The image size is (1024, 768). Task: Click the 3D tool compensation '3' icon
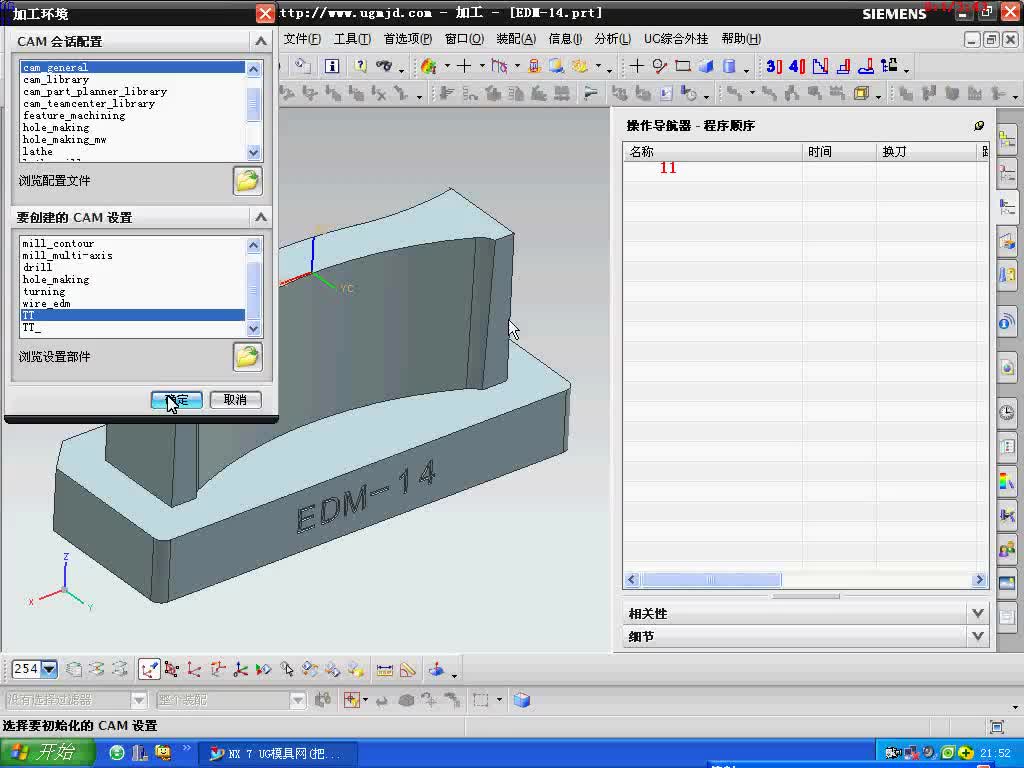pyautogui.click(x=774, y=66)
